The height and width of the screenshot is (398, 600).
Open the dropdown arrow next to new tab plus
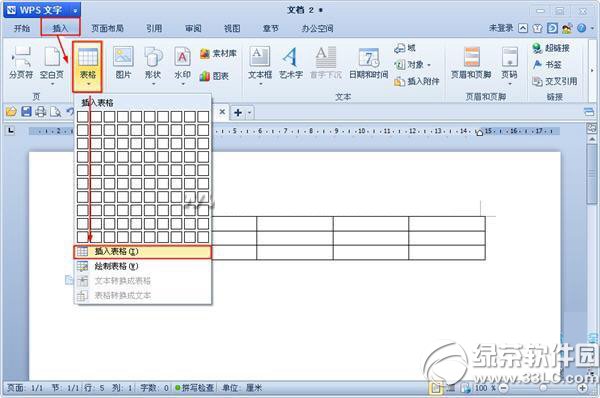click(249, 113)
